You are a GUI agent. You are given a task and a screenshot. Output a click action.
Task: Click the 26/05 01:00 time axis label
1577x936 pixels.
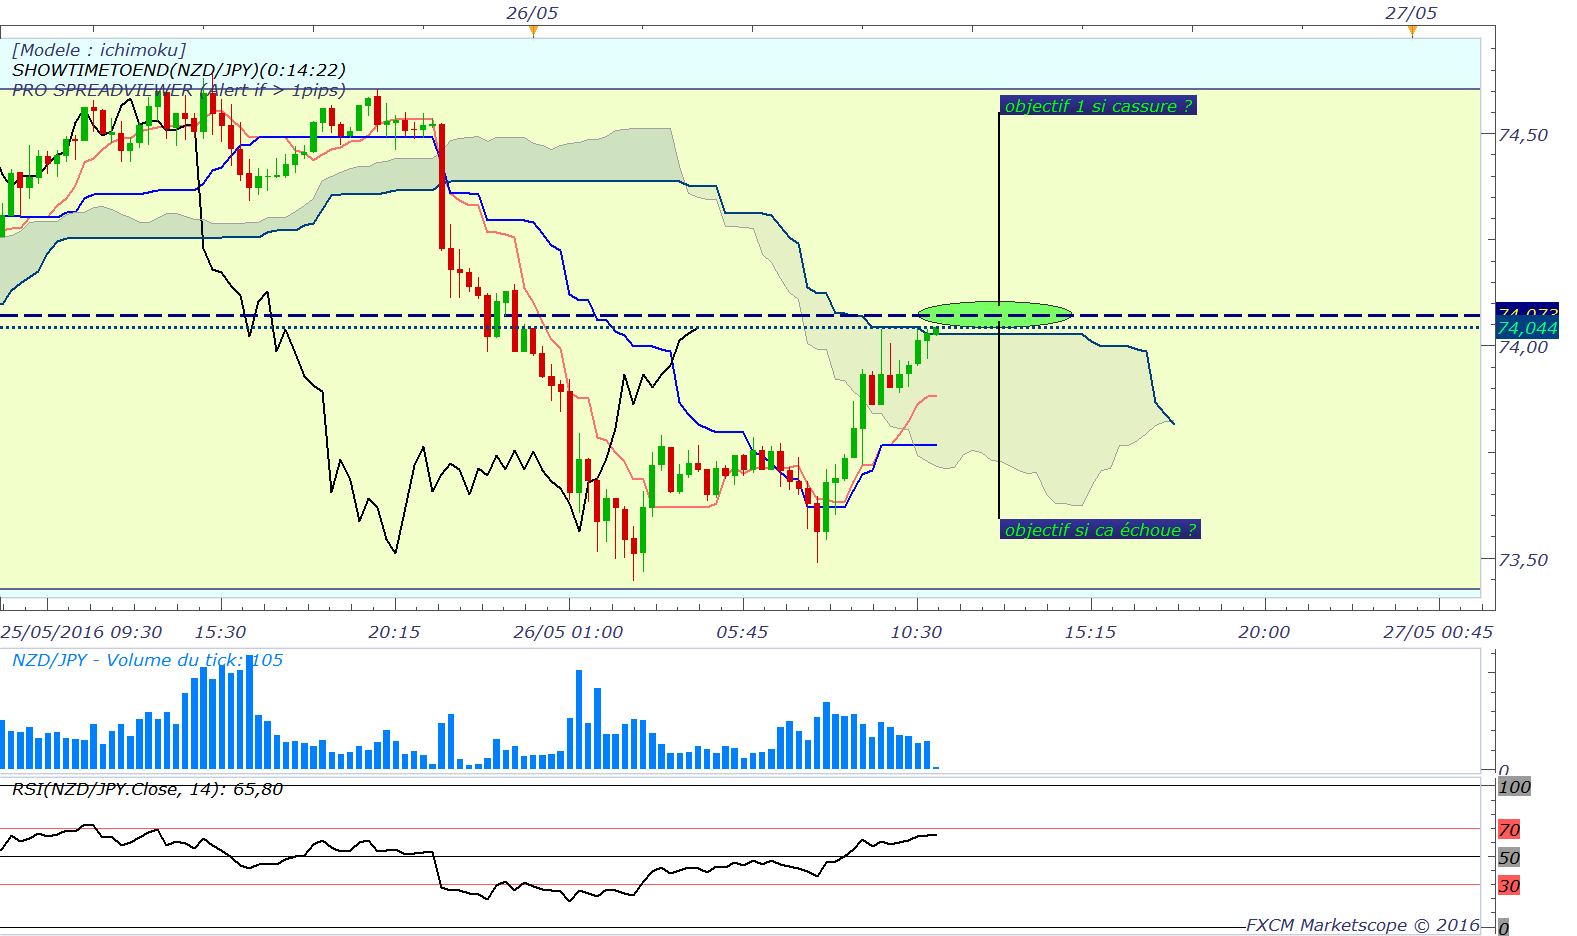(x=568, y=632)
